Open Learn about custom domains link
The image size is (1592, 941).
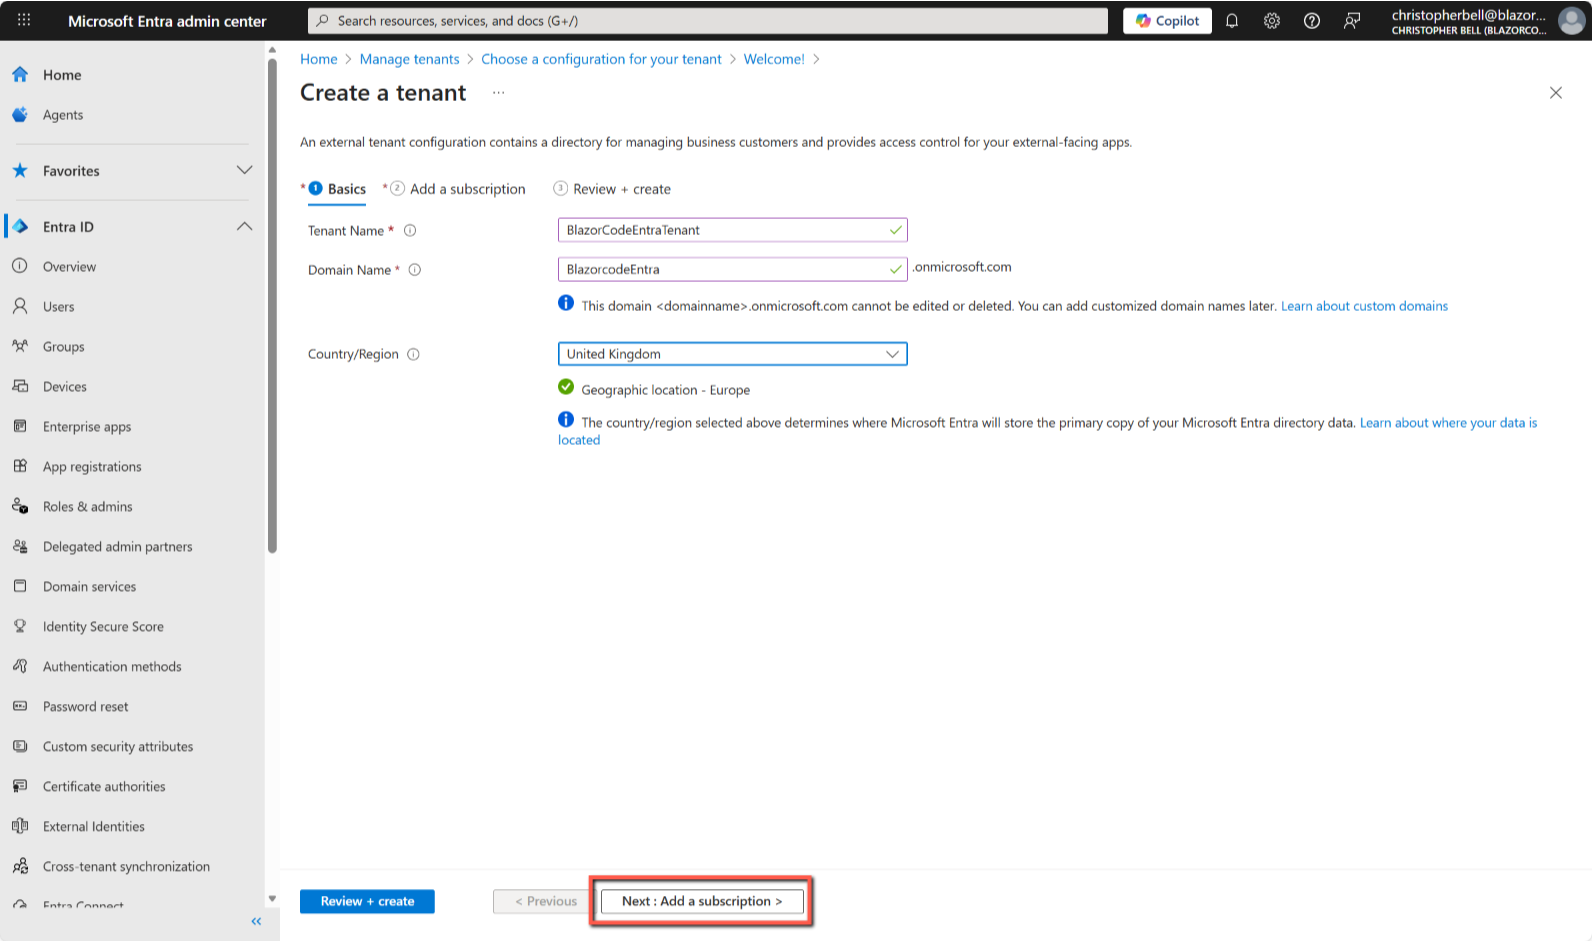pyautogui.click(x=1364, y=306)
